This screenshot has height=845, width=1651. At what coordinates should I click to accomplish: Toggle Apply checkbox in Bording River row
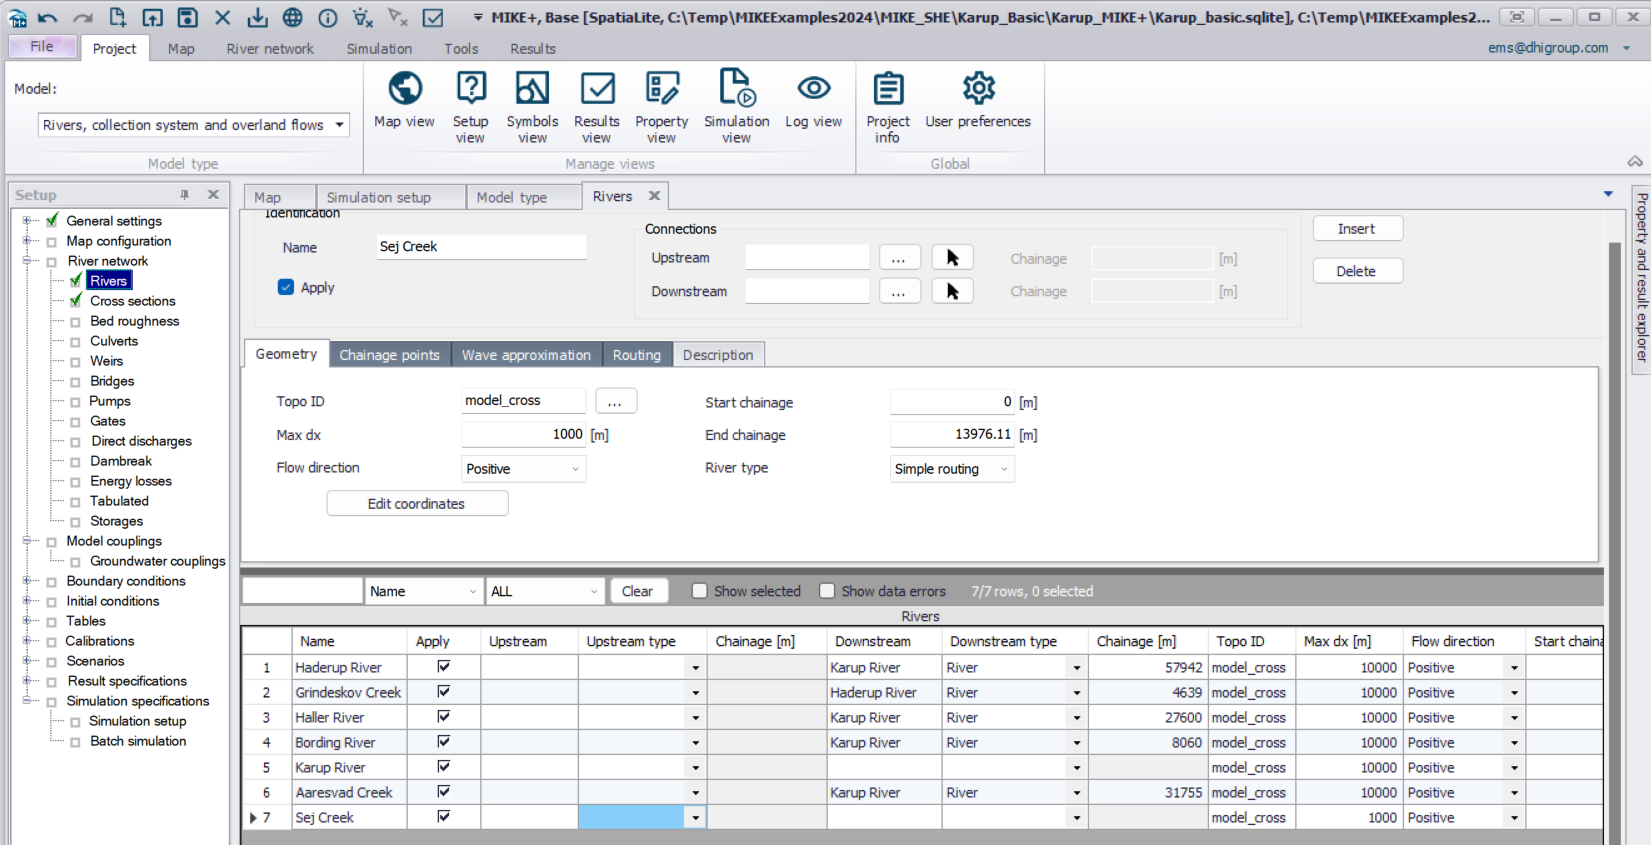(x=443, y=742)
